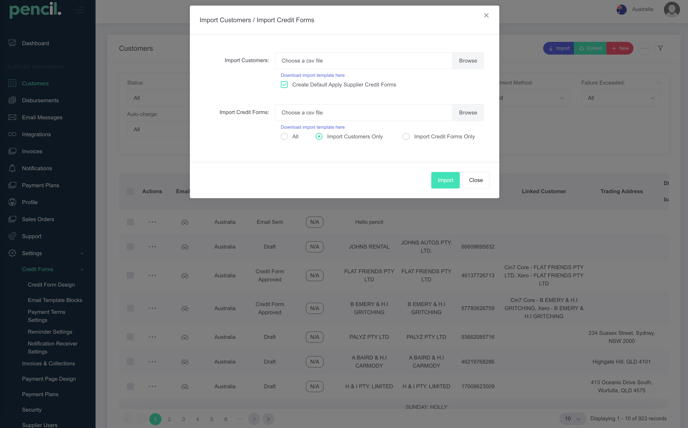This screenshot has height=428, width=688.
Task: Click the user avatar at top right
Action: pos(671,9)
